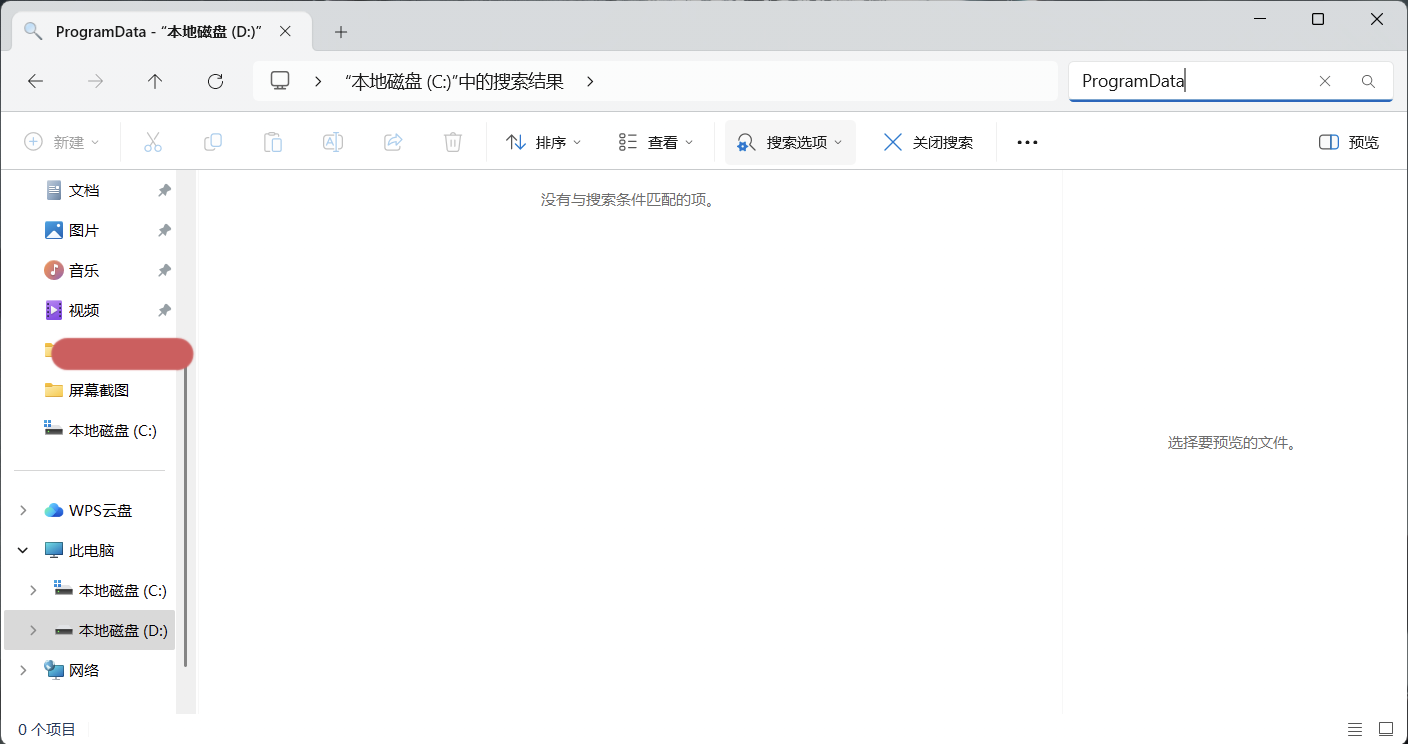Click the forward navigation arrow
Image resolution: width=1408 pixels, height=744 pixels.
click(x=96, y=81)
